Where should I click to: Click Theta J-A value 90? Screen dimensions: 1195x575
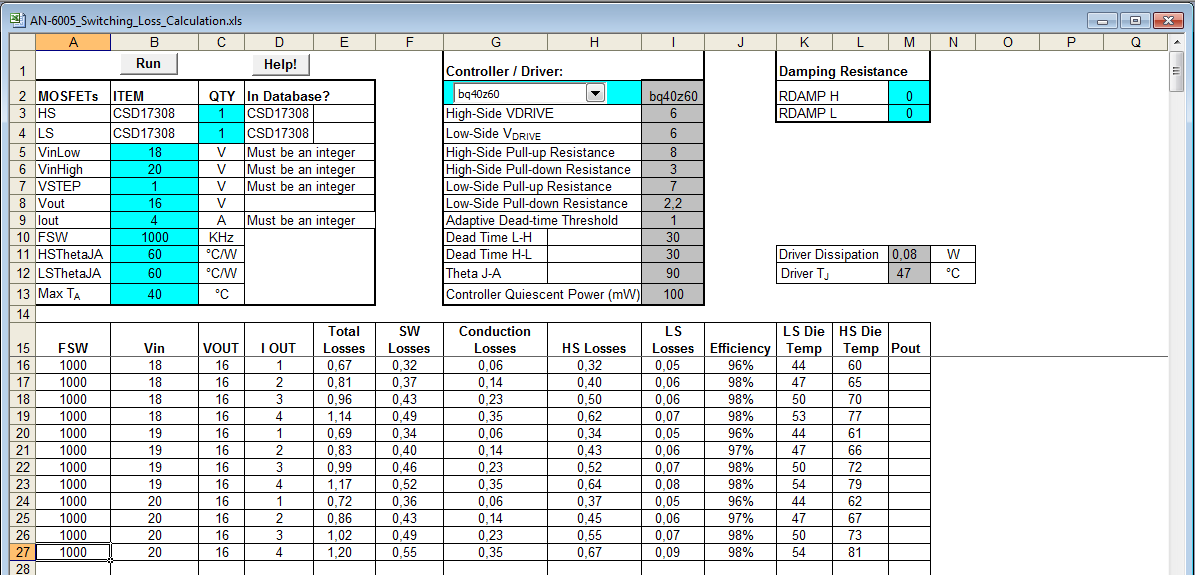point(673,272)
